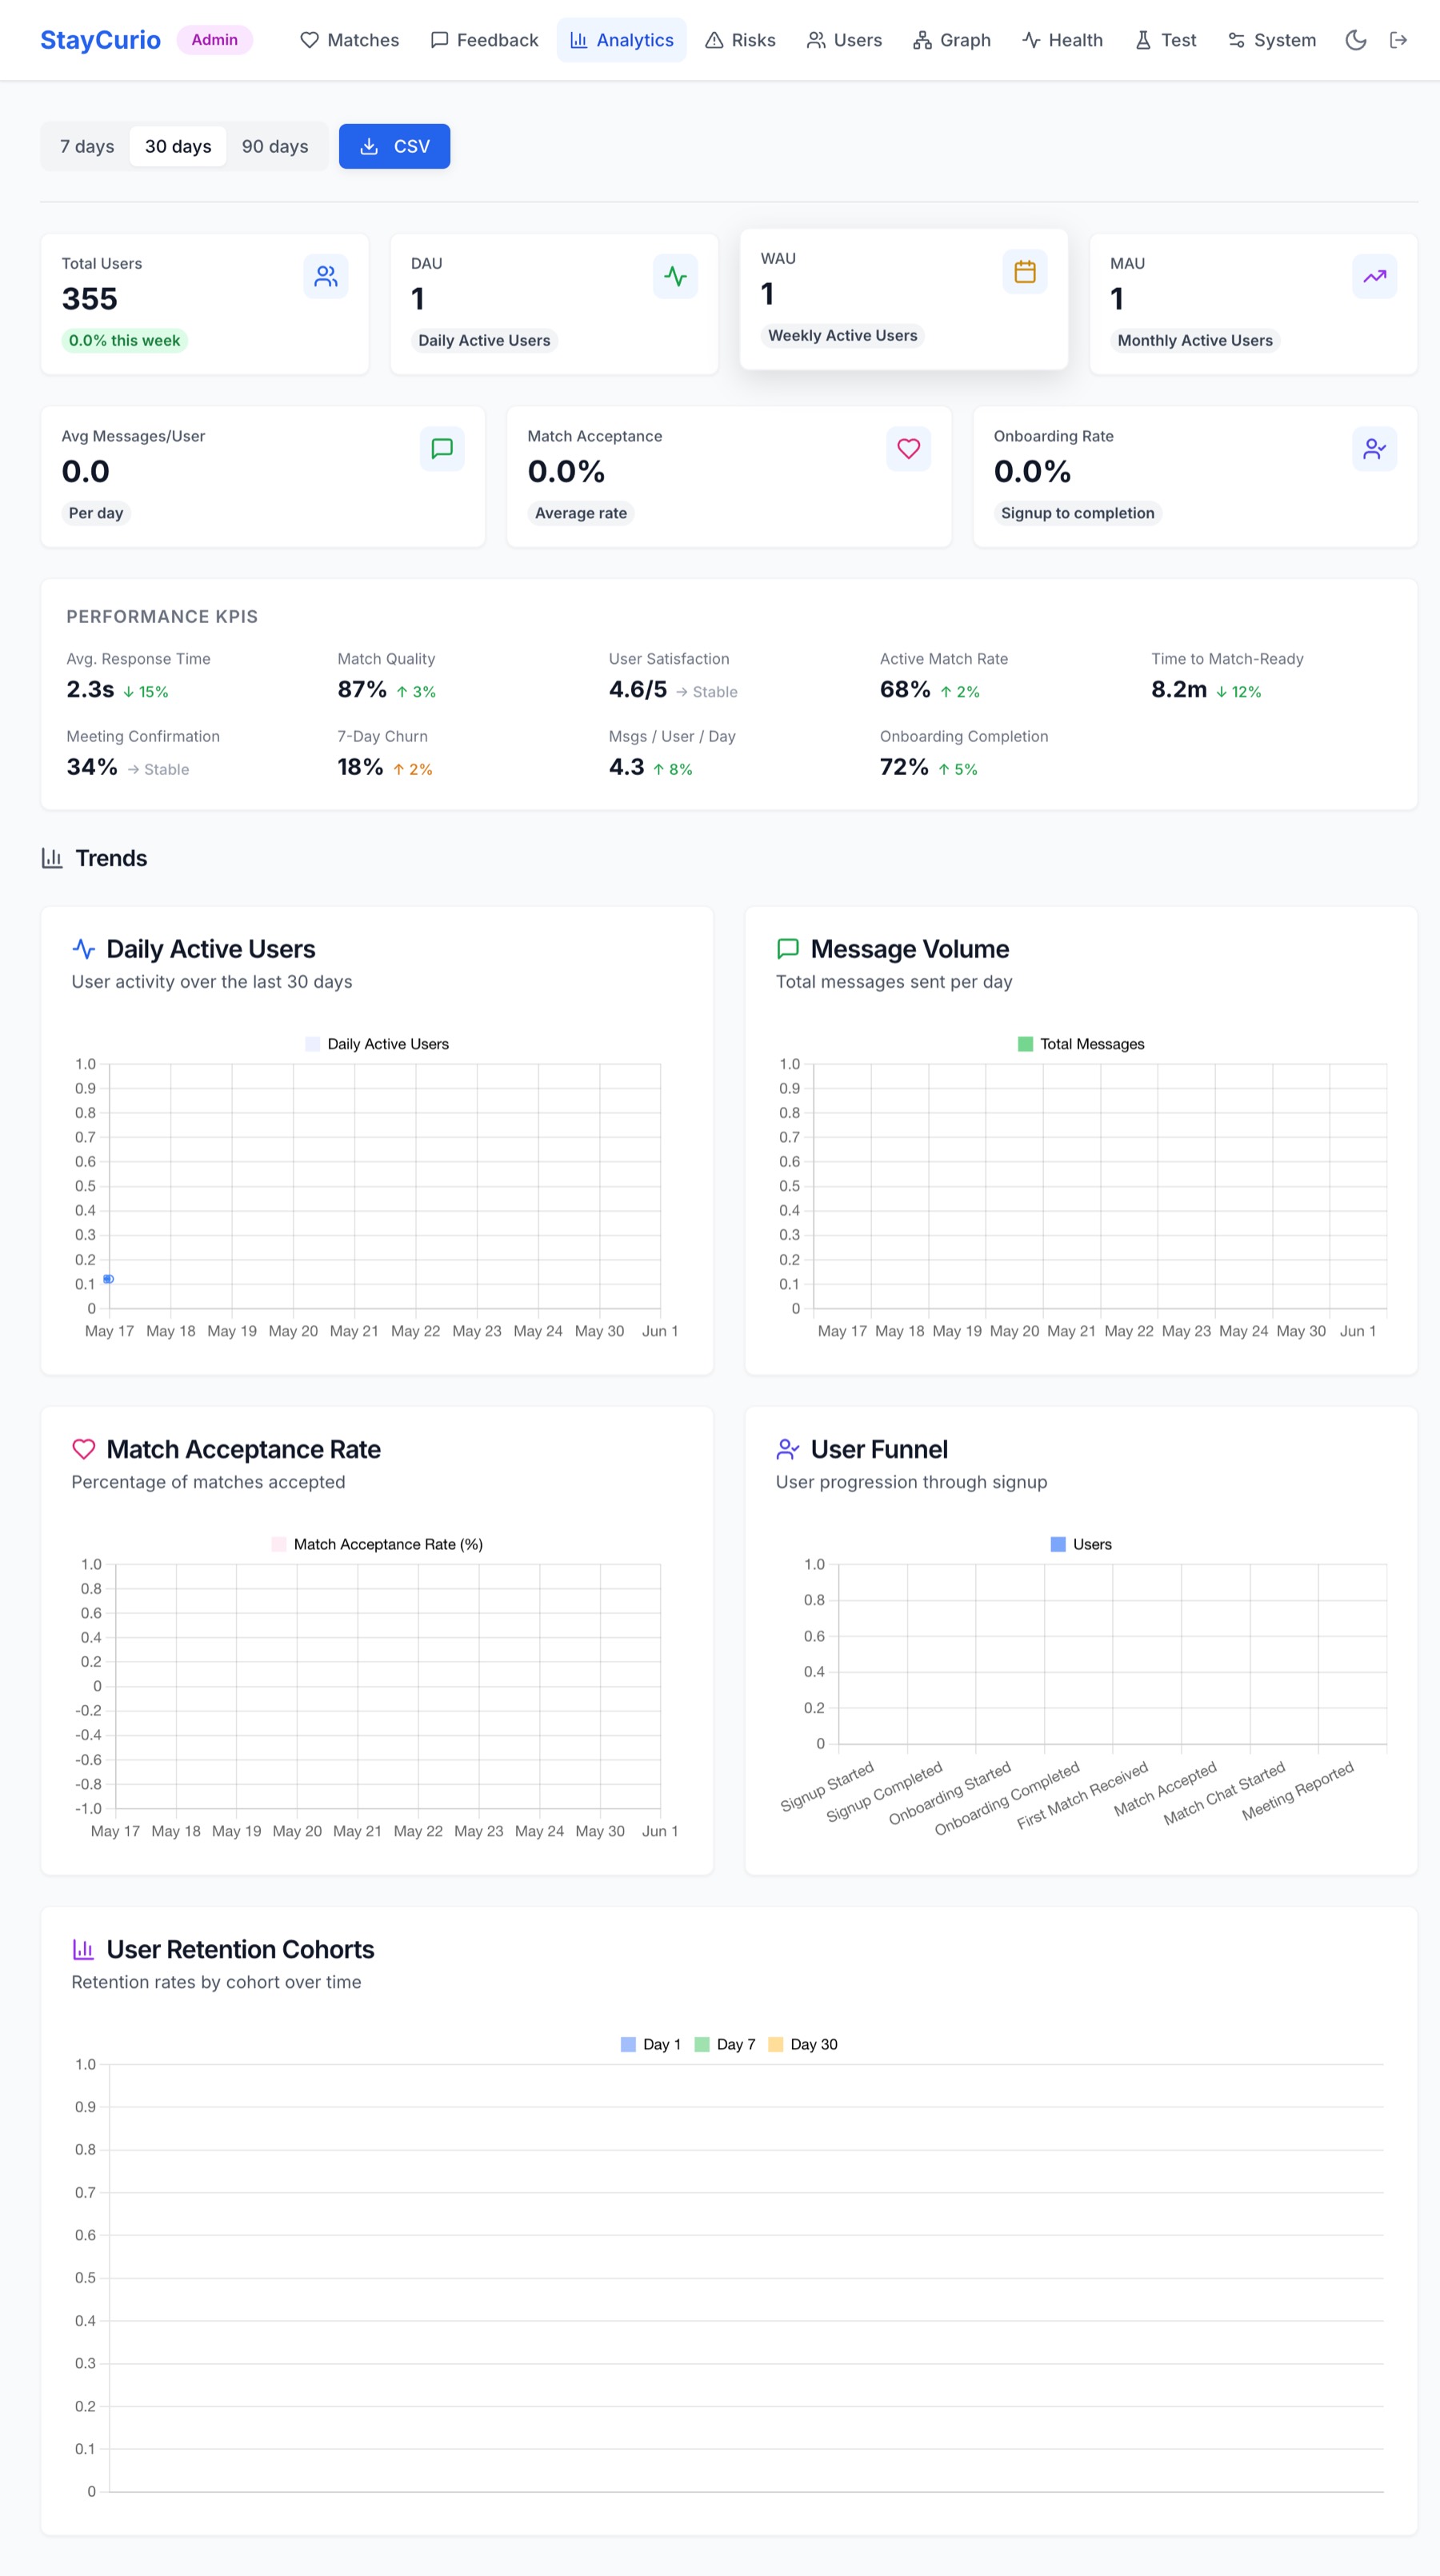
Task: Select the 30 days range
Action: tap(178, 146)
